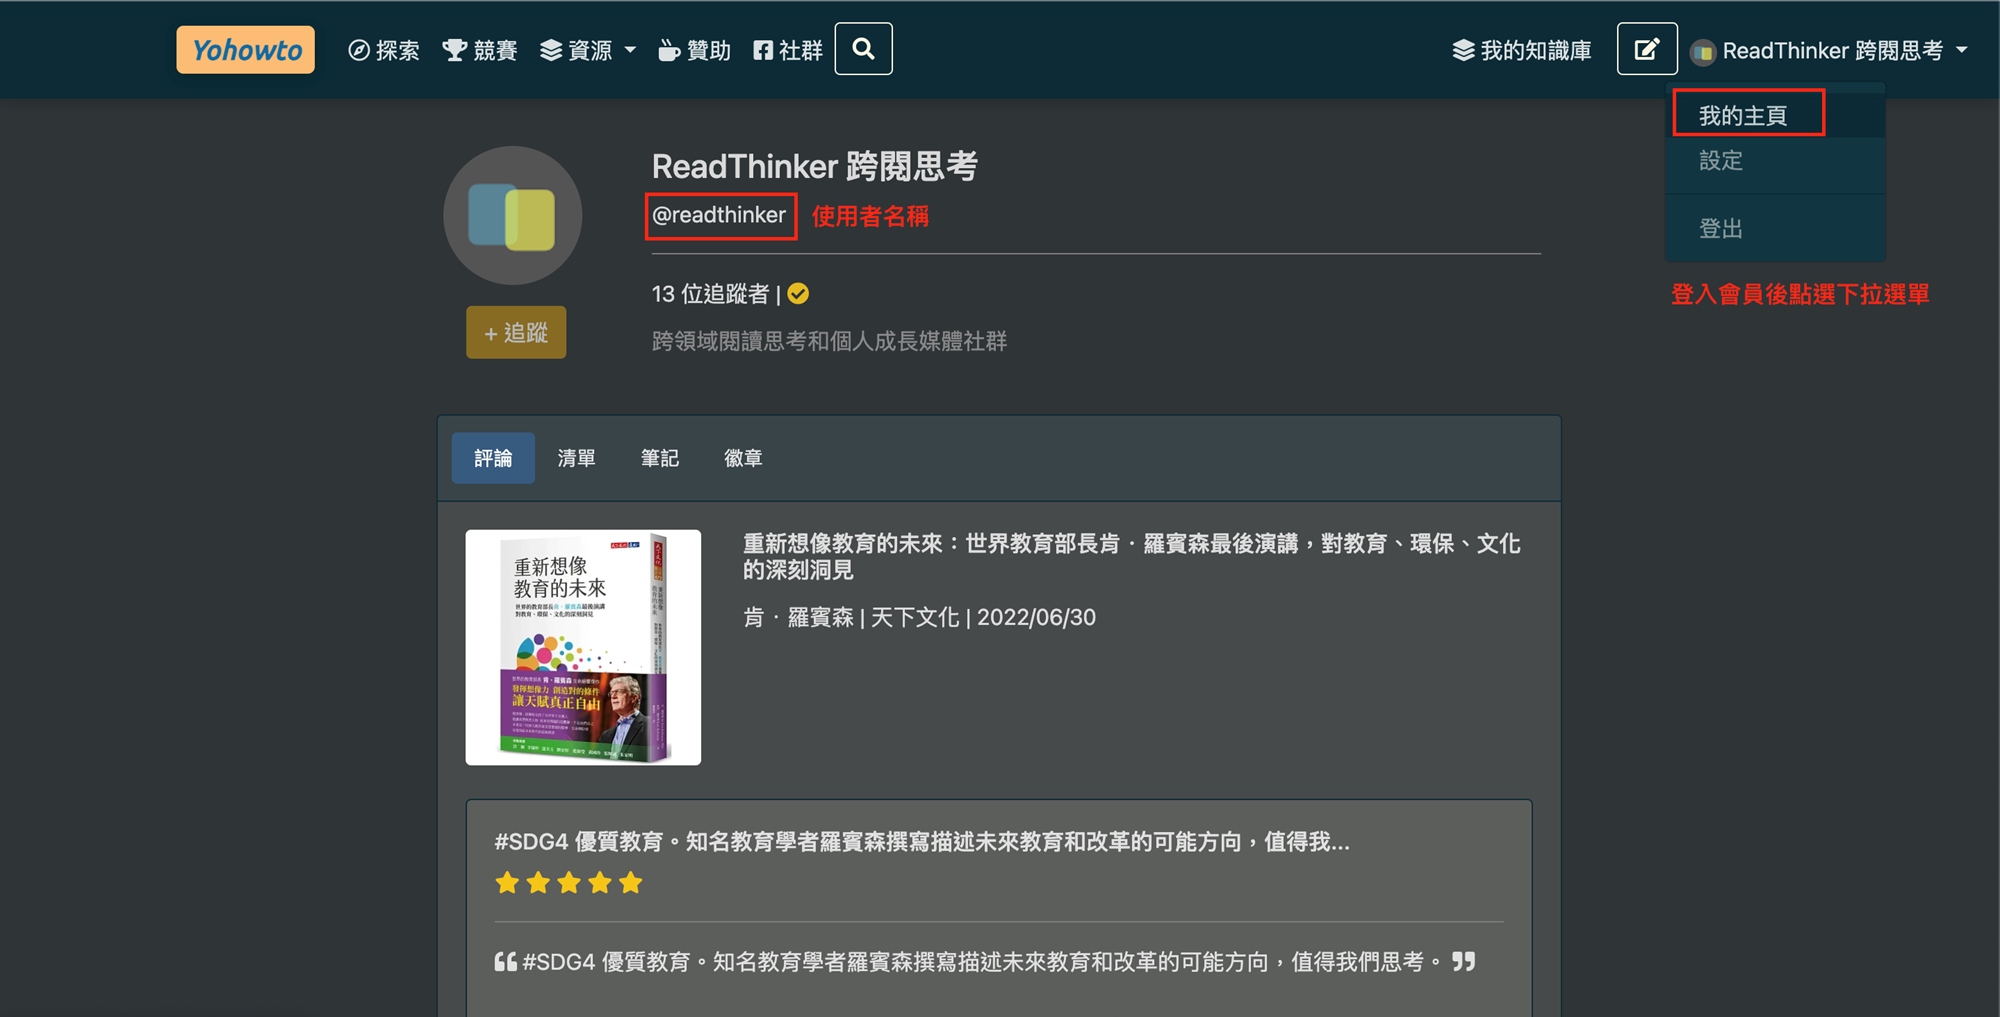Click the write/edit pencil icon button
2000x1017 pixels.
pos(1646,49)
